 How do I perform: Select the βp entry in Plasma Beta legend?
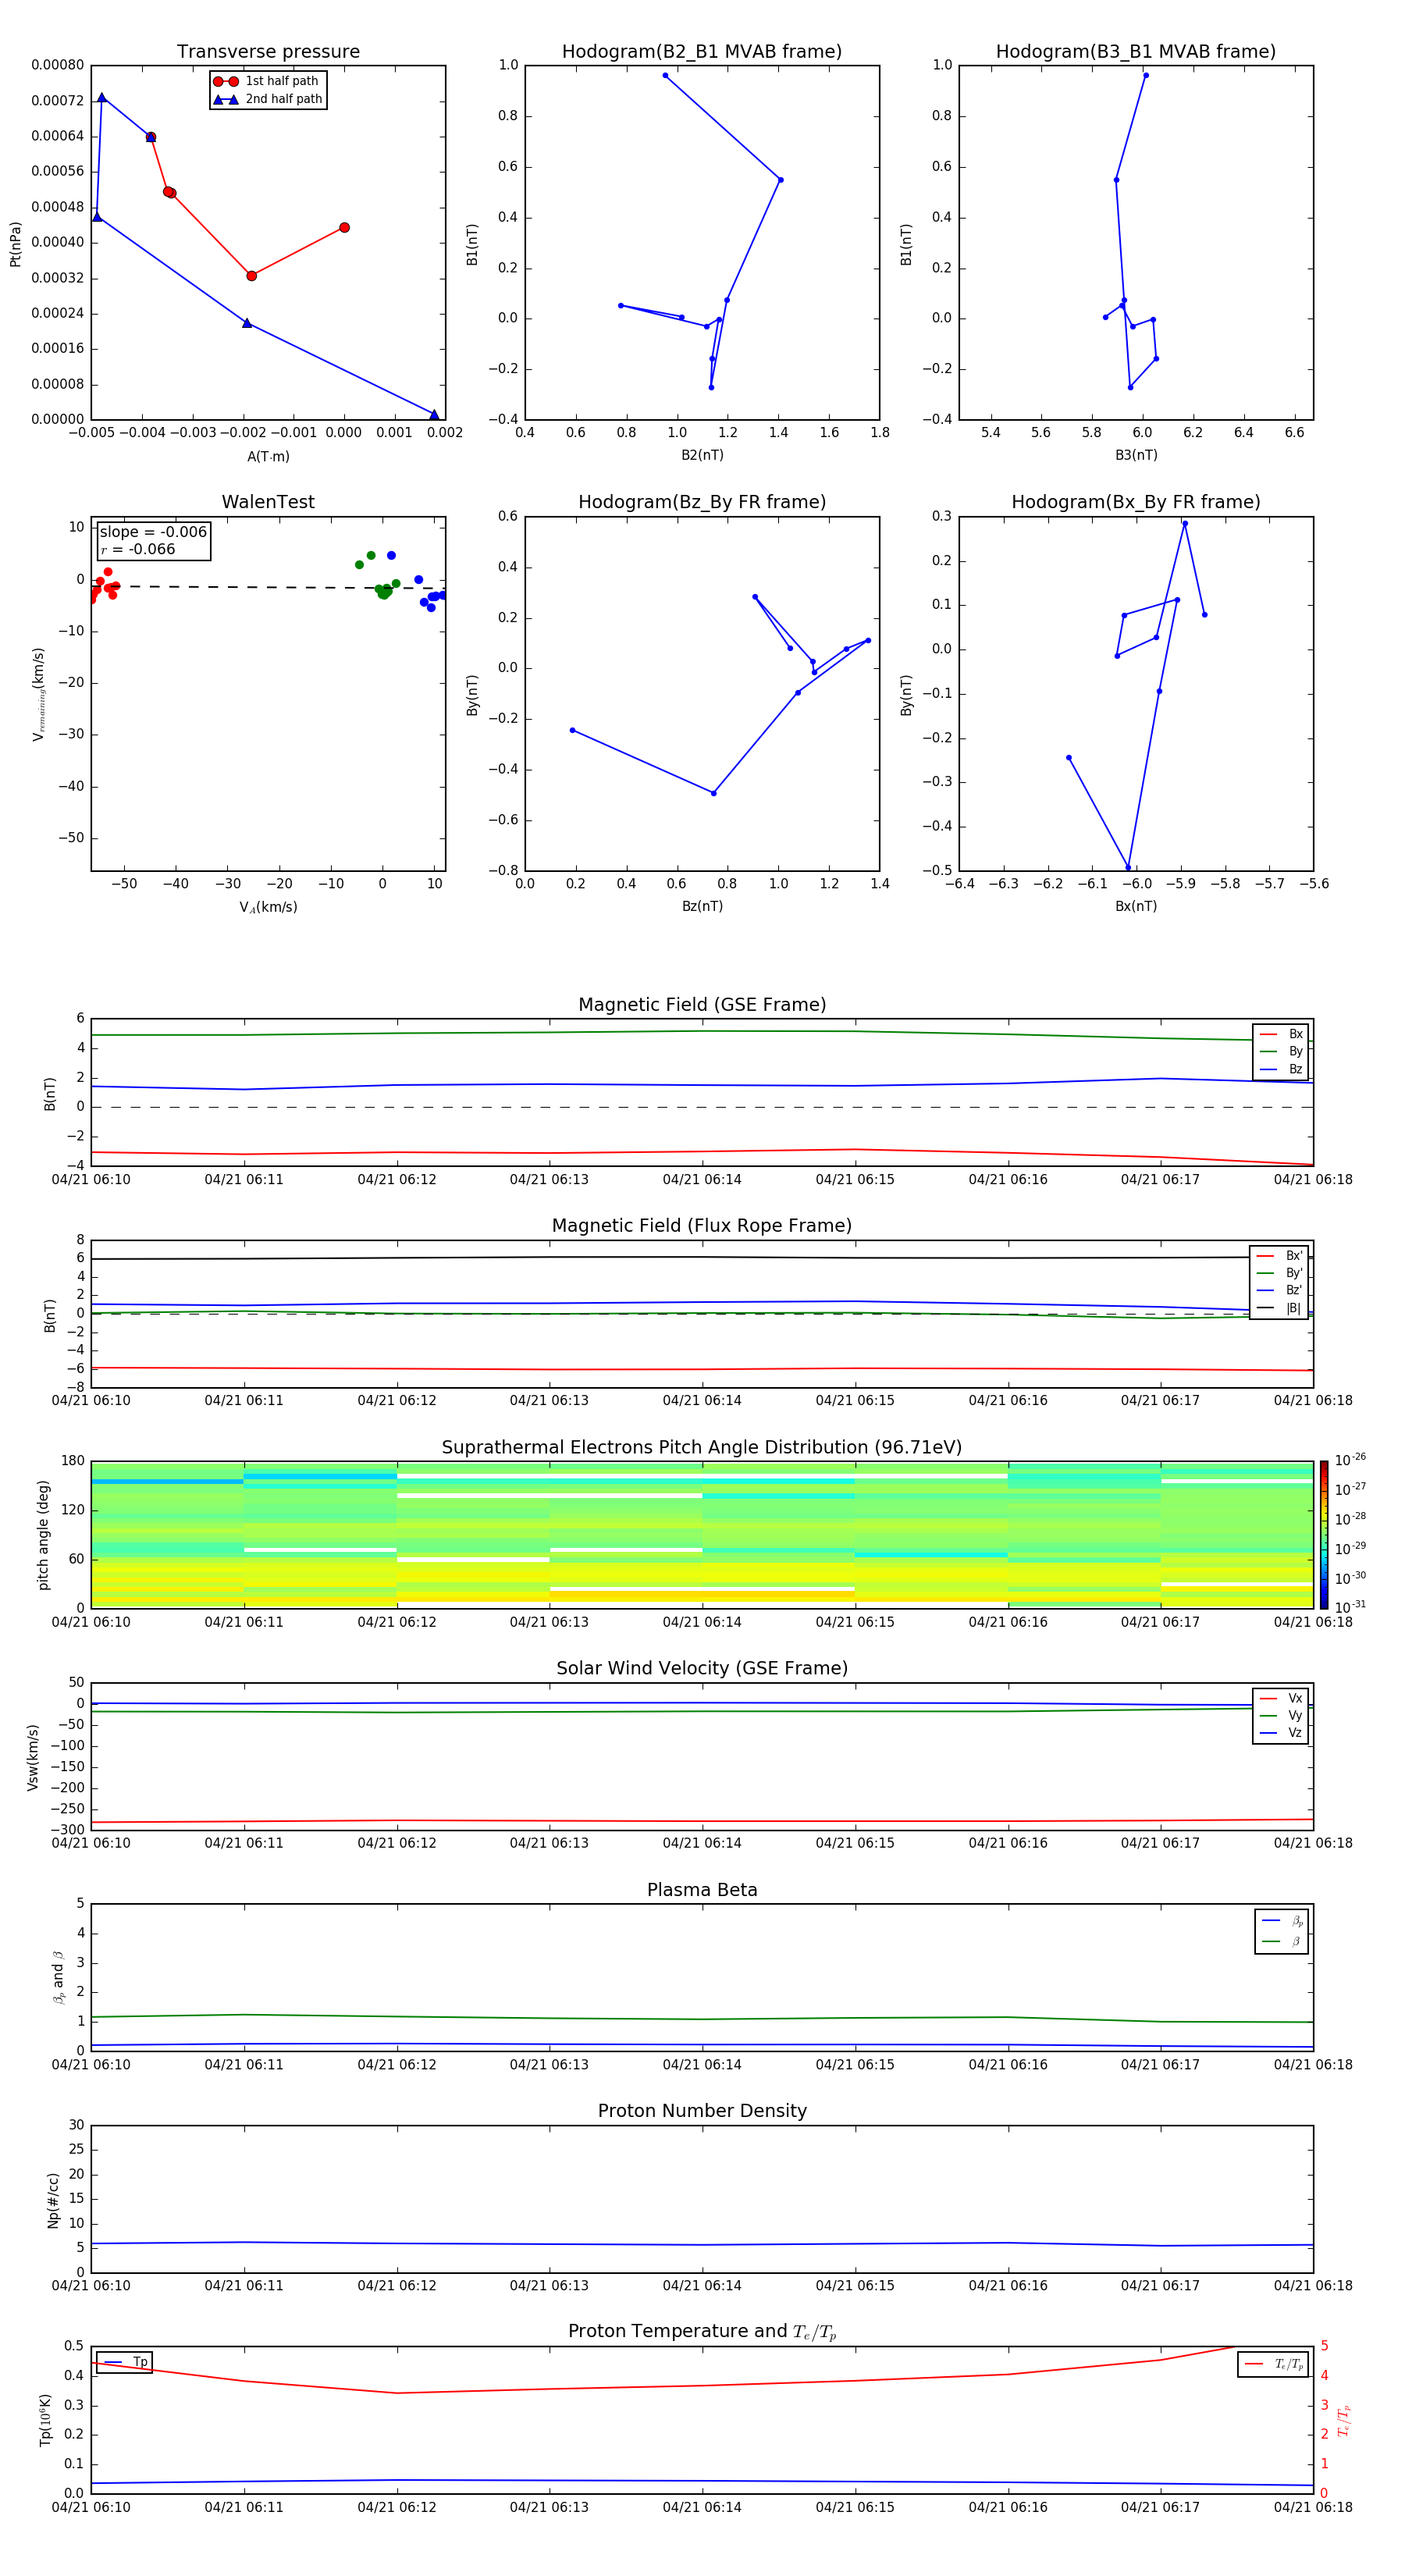pyautogui.click(x=1282, y=1921)
